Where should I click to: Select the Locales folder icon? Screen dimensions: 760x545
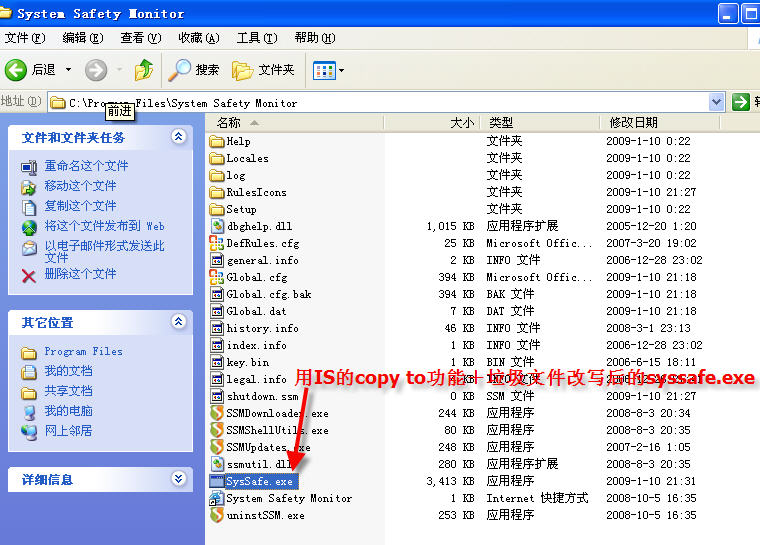tap(217, 159)
